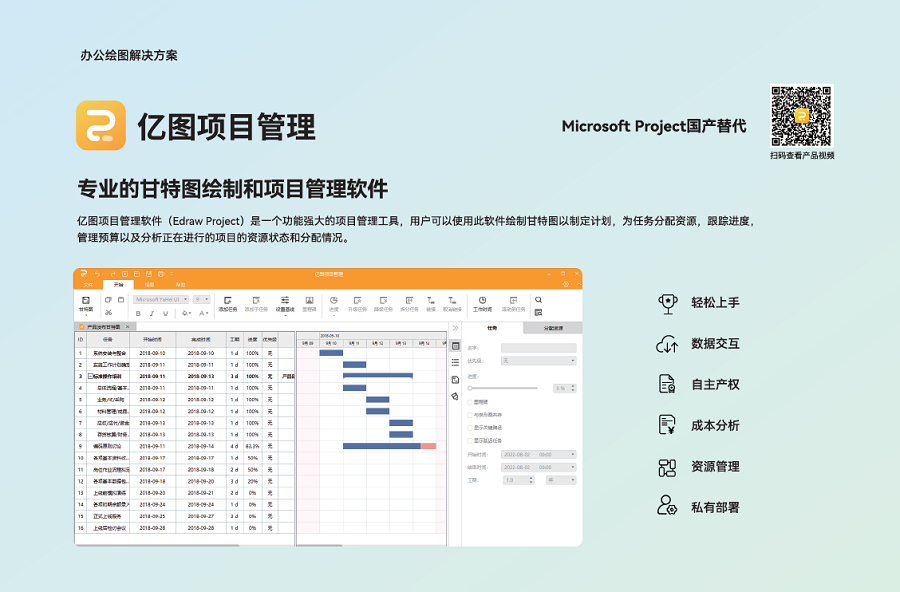Click the QR code above 扫码查看产品视频
Image resolution: width=900 pixels, height=592 pixels.
(x=801, y=117)
